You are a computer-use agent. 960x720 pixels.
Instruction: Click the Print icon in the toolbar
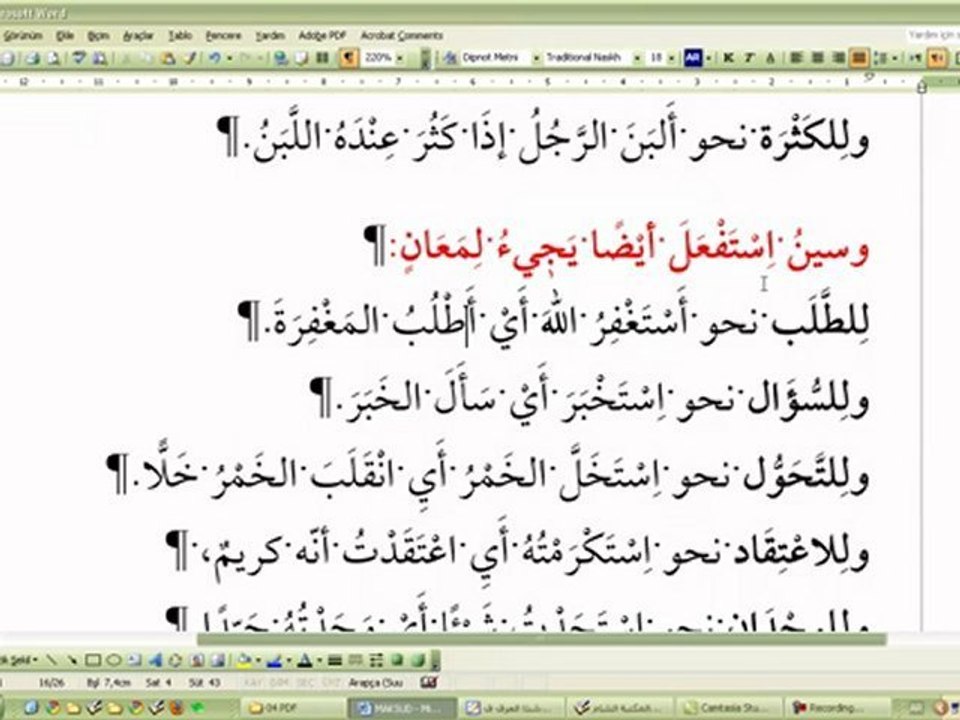(x=32, y=58)
